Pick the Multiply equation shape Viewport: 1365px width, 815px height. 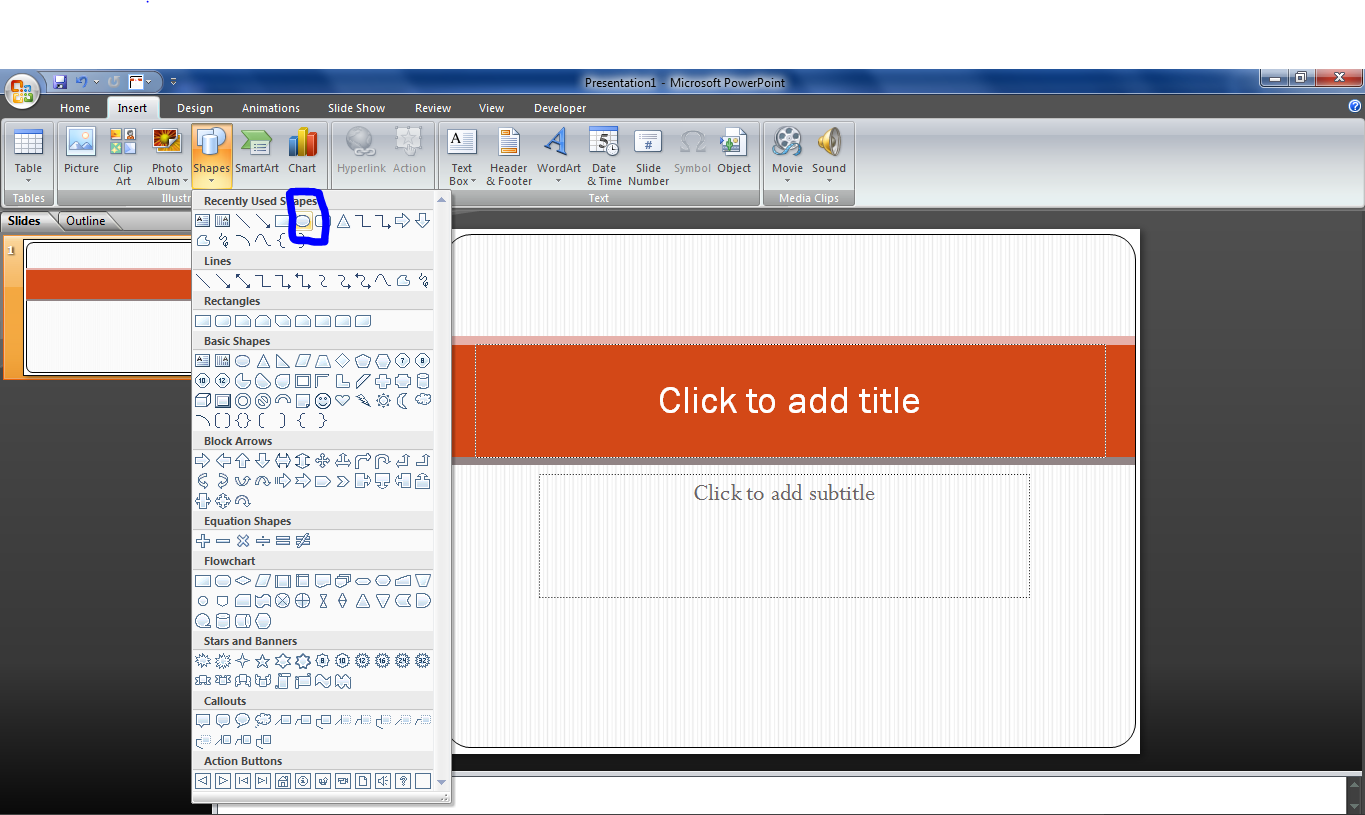pos(243,541)
